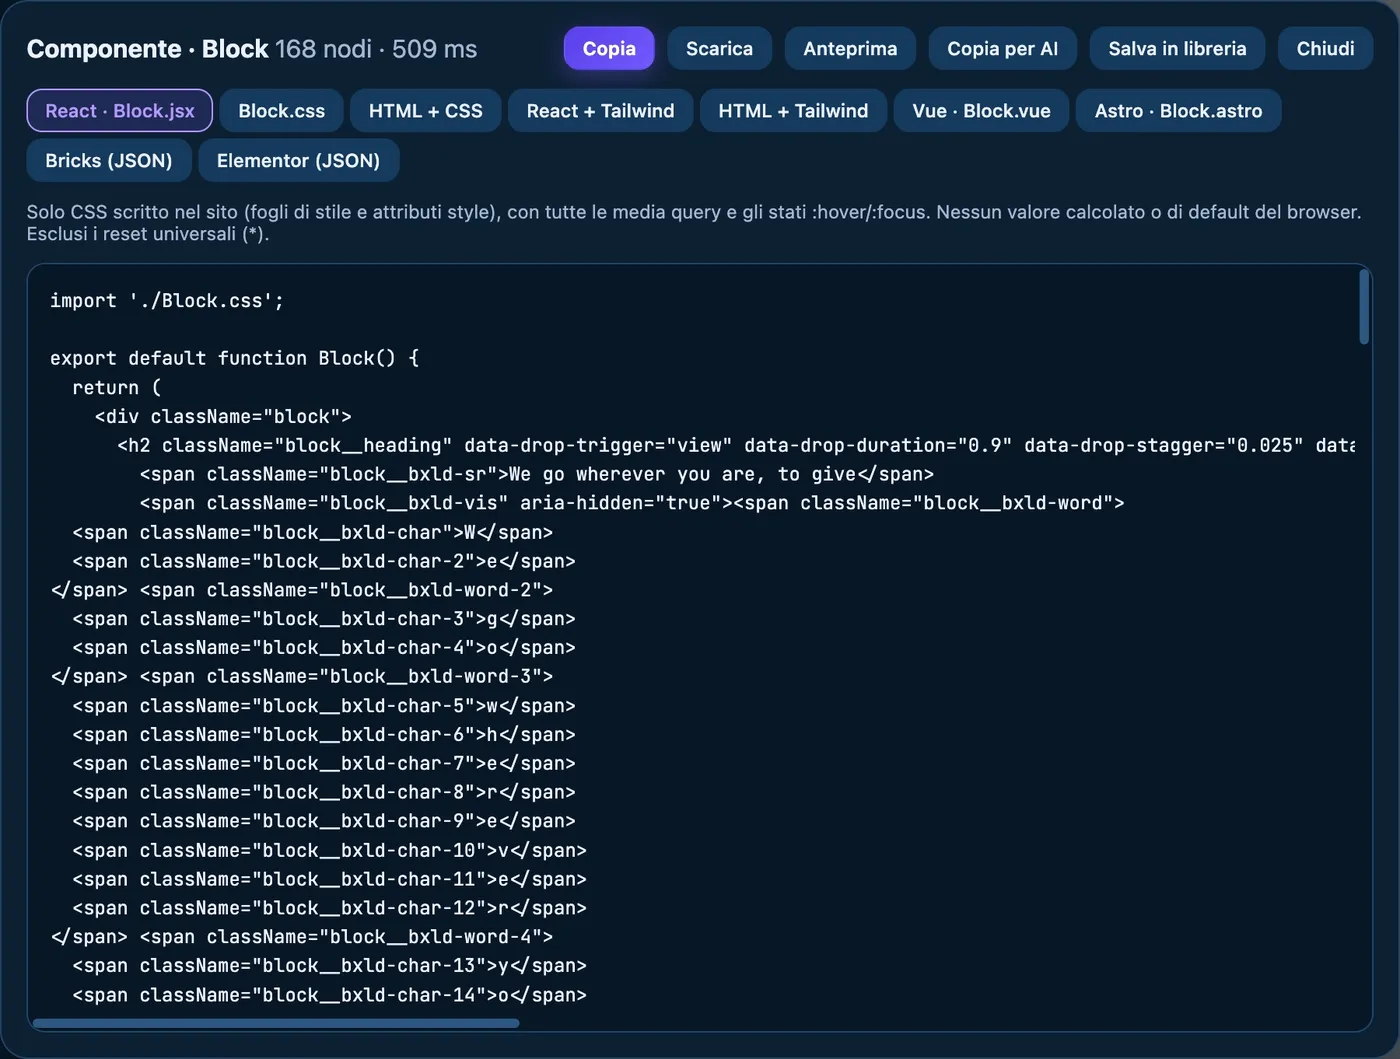Click the block__bxld-char-2 code line
The height and width of the screenshot is (1059, 1400).
click(324, 561)
